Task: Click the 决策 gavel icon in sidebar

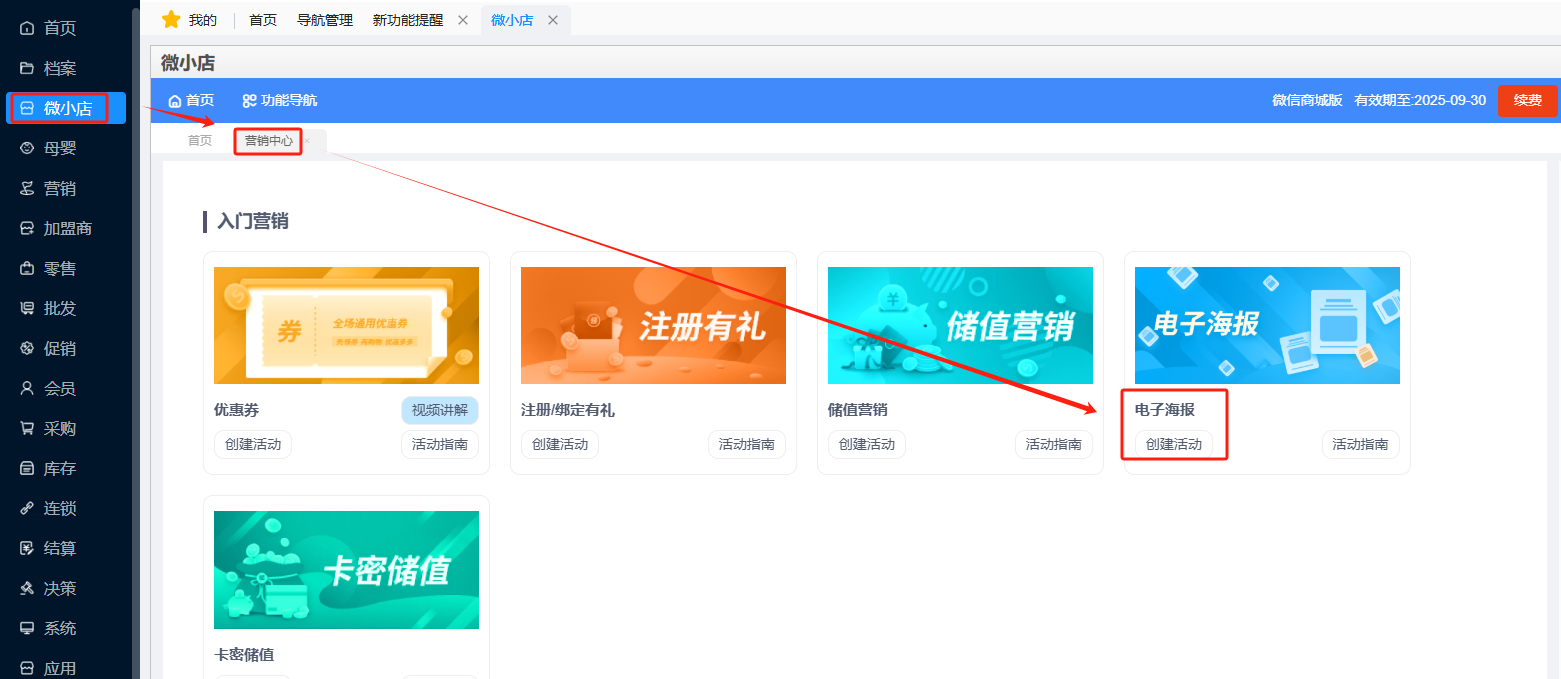Action: pos(27,588)
